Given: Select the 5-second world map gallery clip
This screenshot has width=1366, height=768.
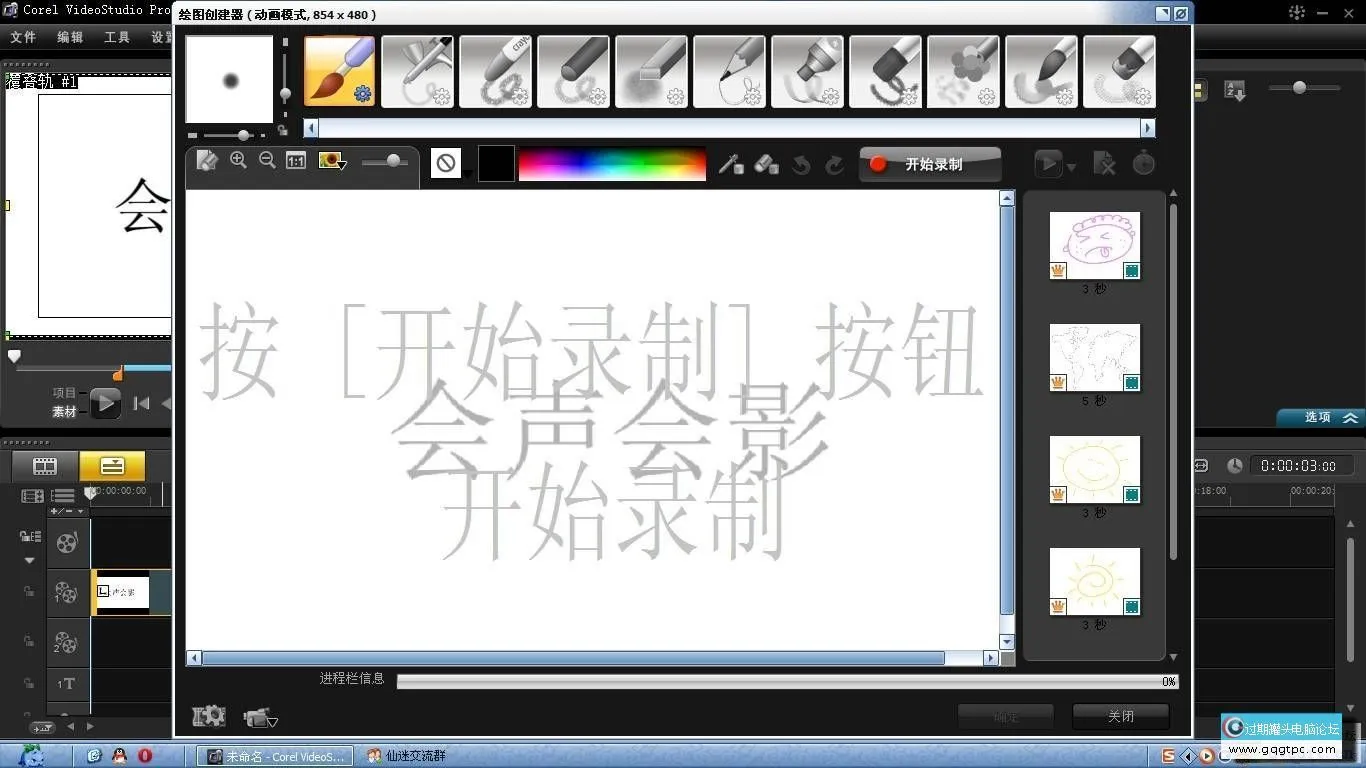Looking at the screenshot, I should (x=1094, y=358).
